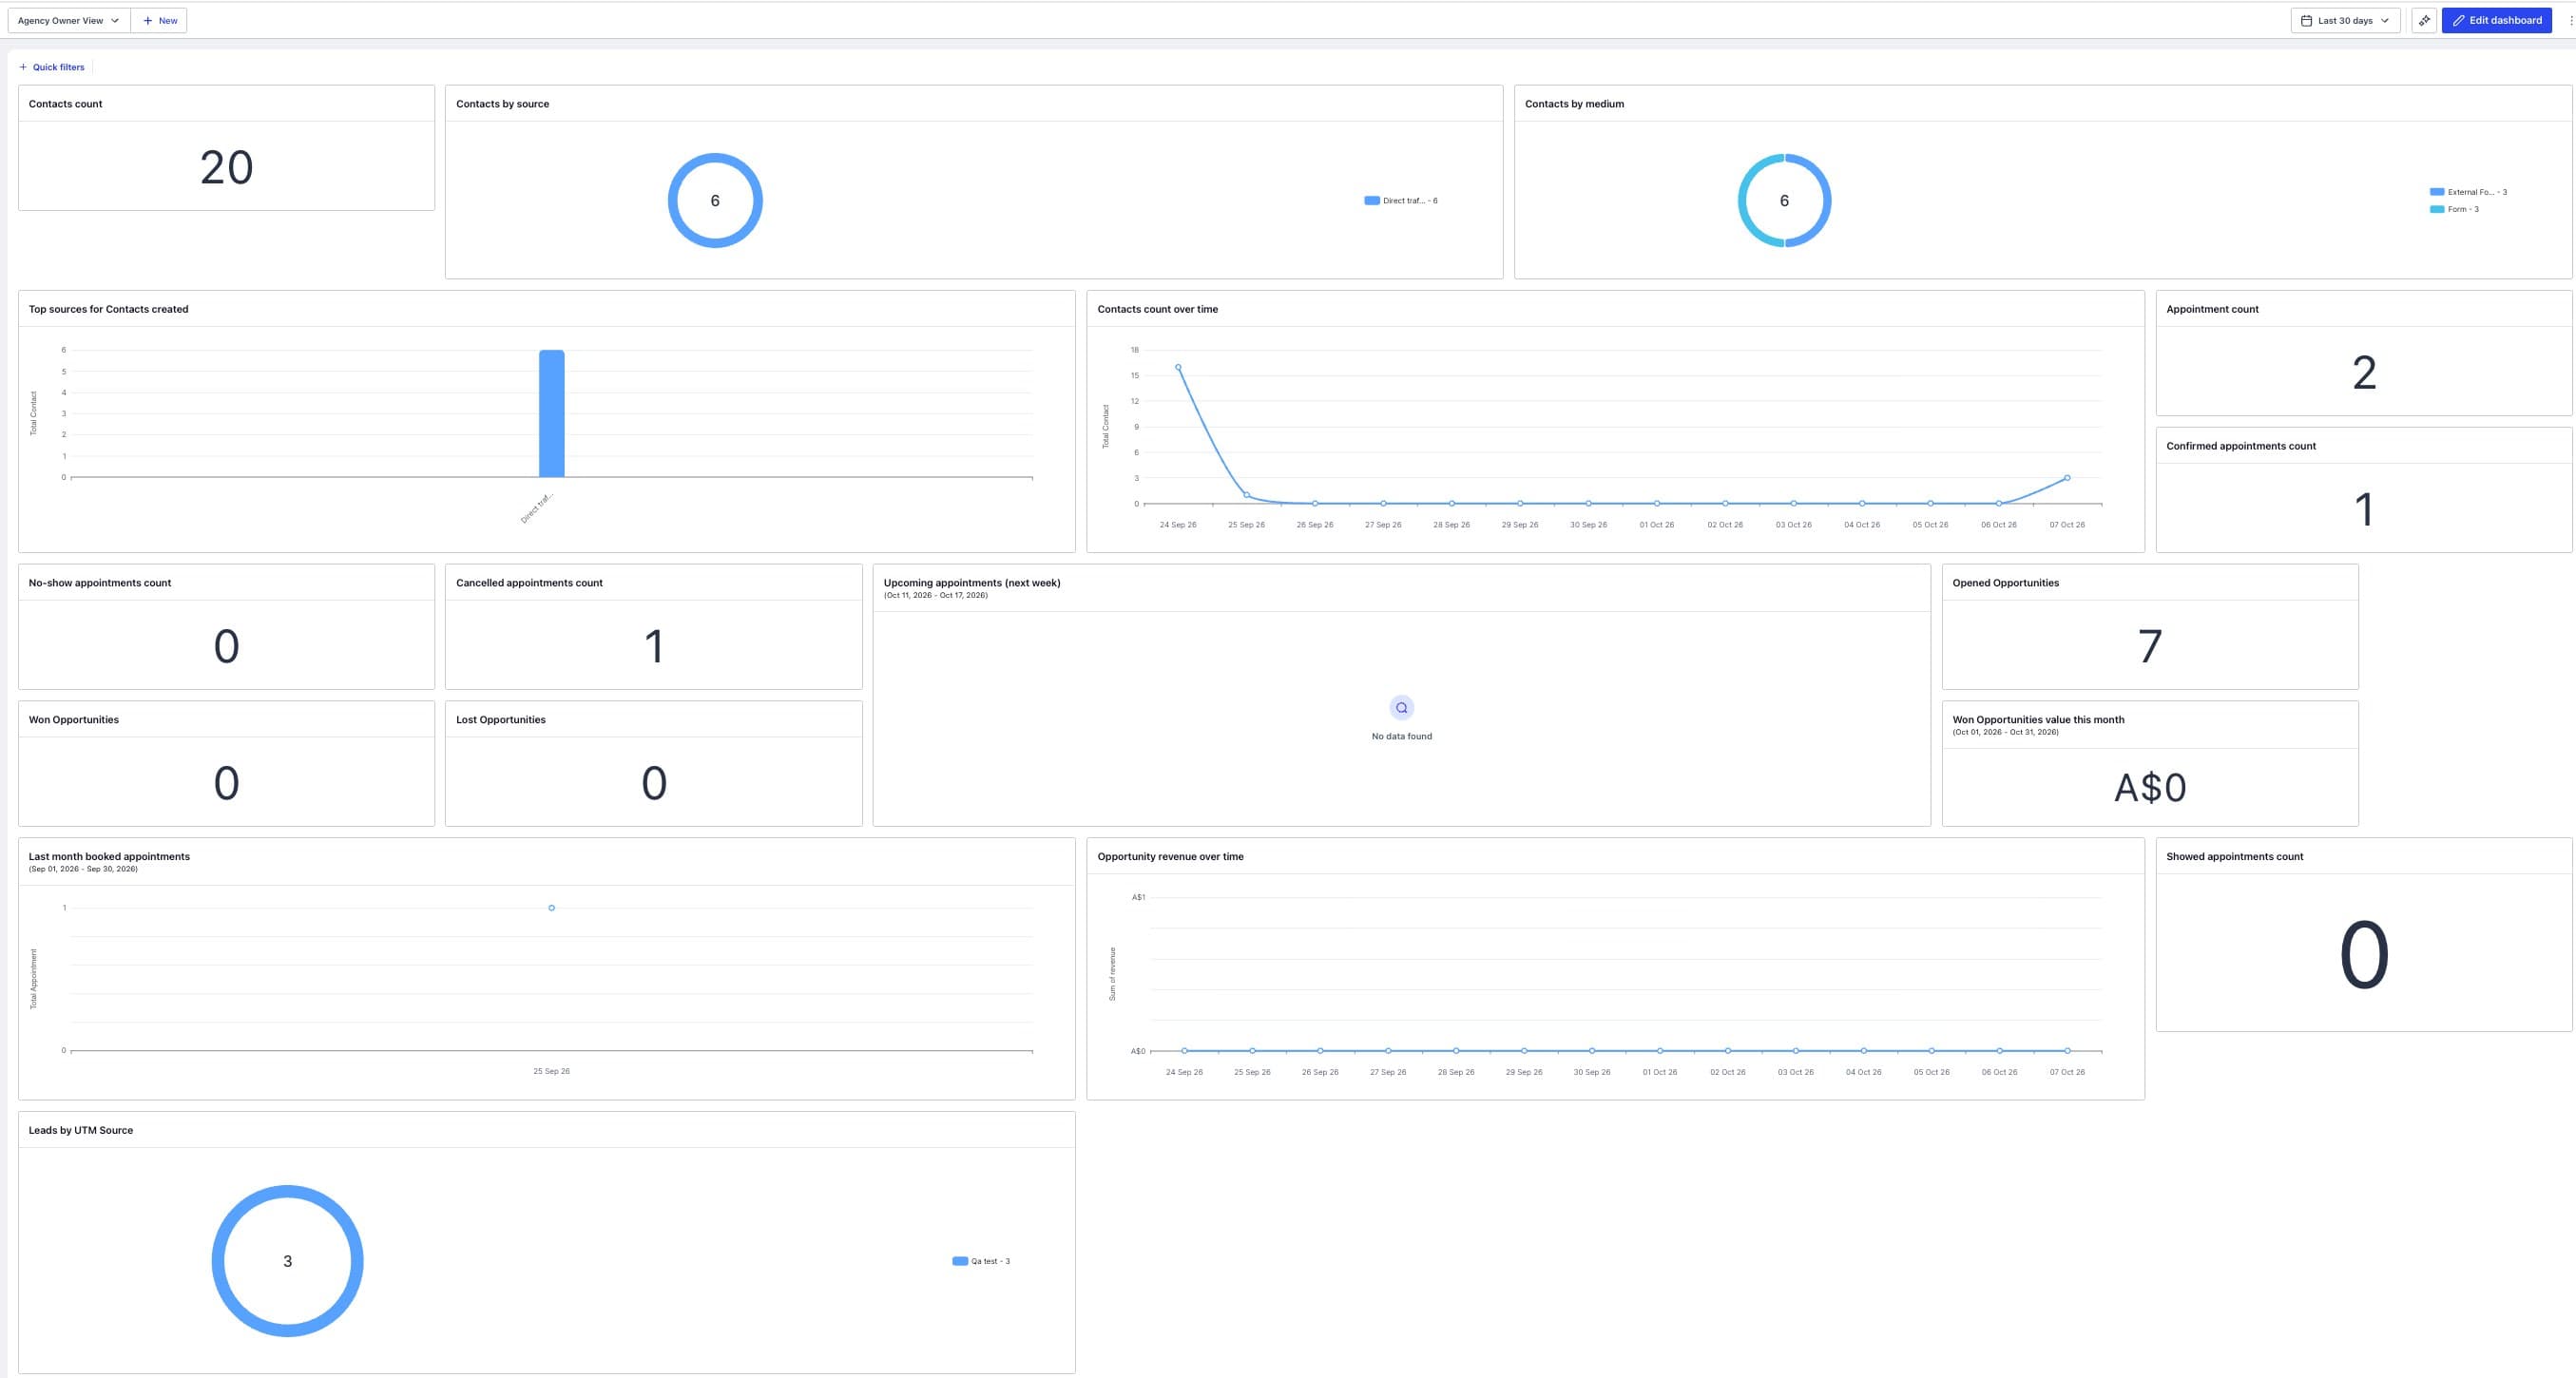2576x1378 pixels.
Task: Click the AI sparkle icon button
Action: (x=2424, y=20)
